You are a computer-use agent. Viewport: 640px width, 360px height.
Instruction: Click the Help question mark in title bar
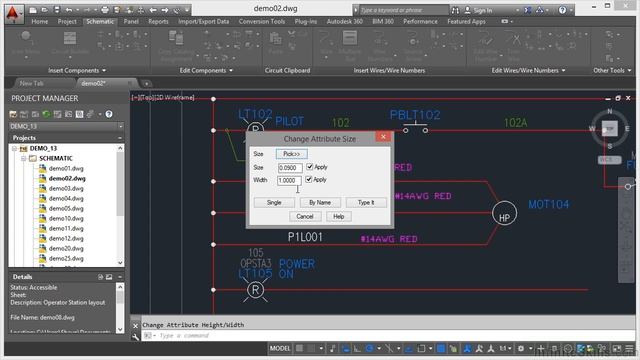(562, 10)
